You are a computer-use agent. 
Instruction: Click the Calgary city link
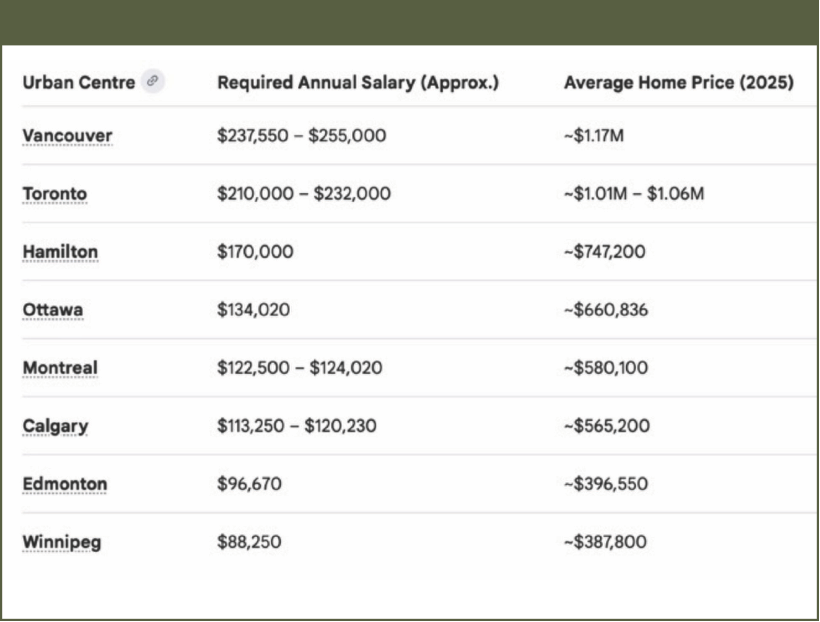tap(55, 426)
